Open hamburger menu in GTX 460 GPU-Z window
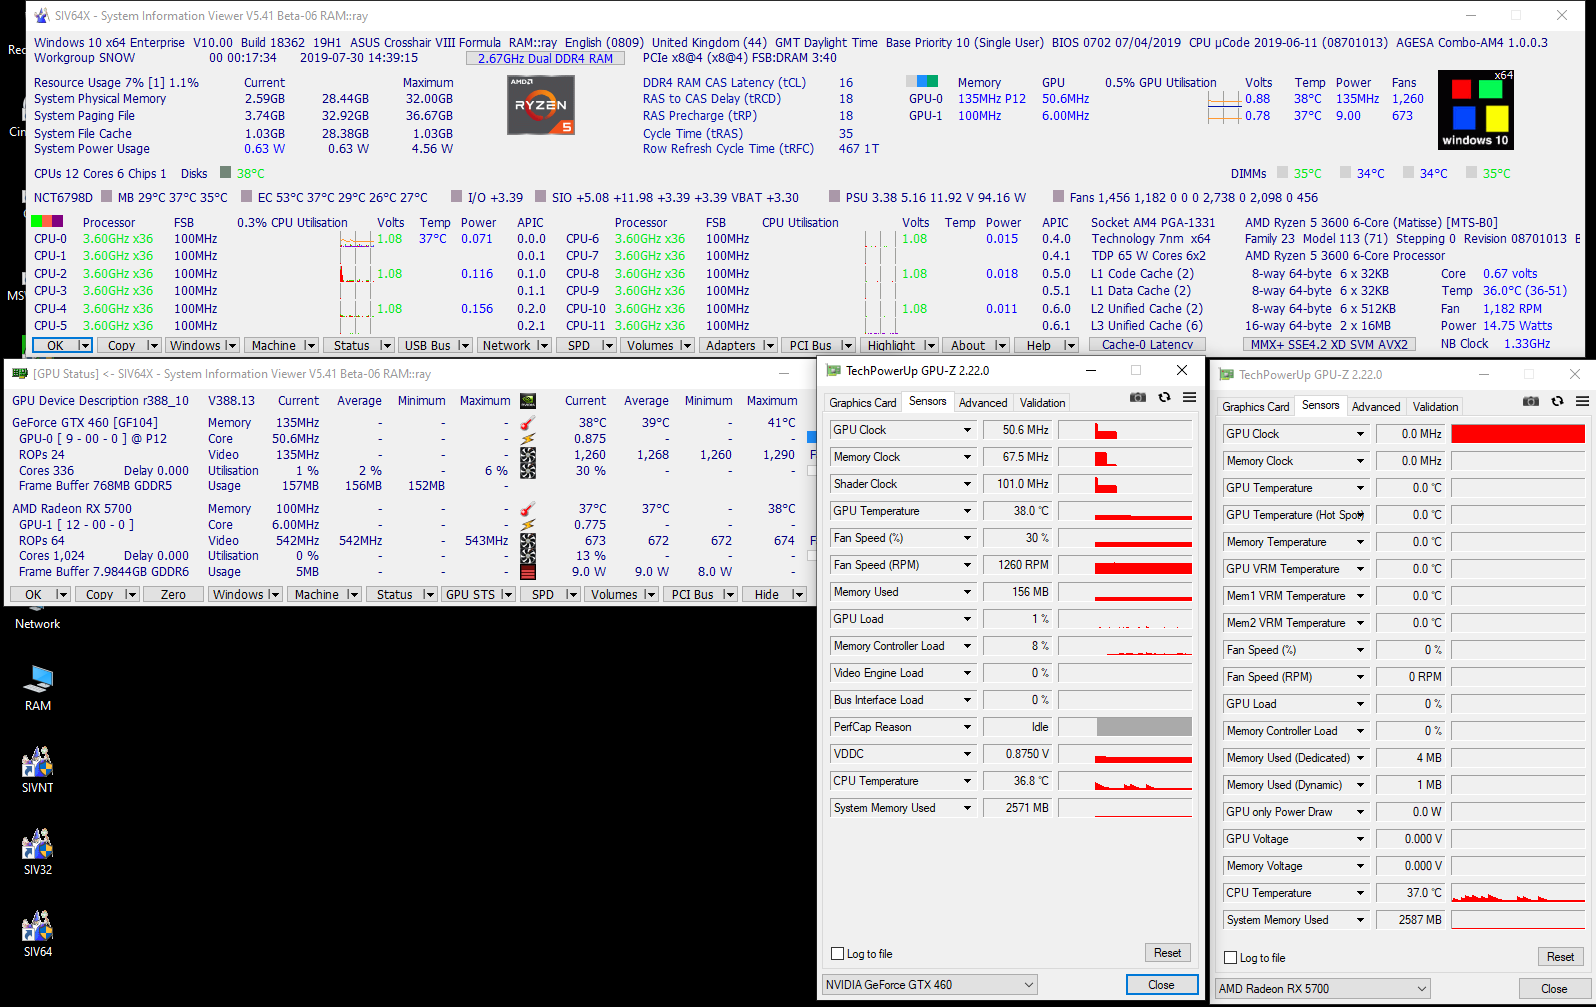 coord(1189,397)
